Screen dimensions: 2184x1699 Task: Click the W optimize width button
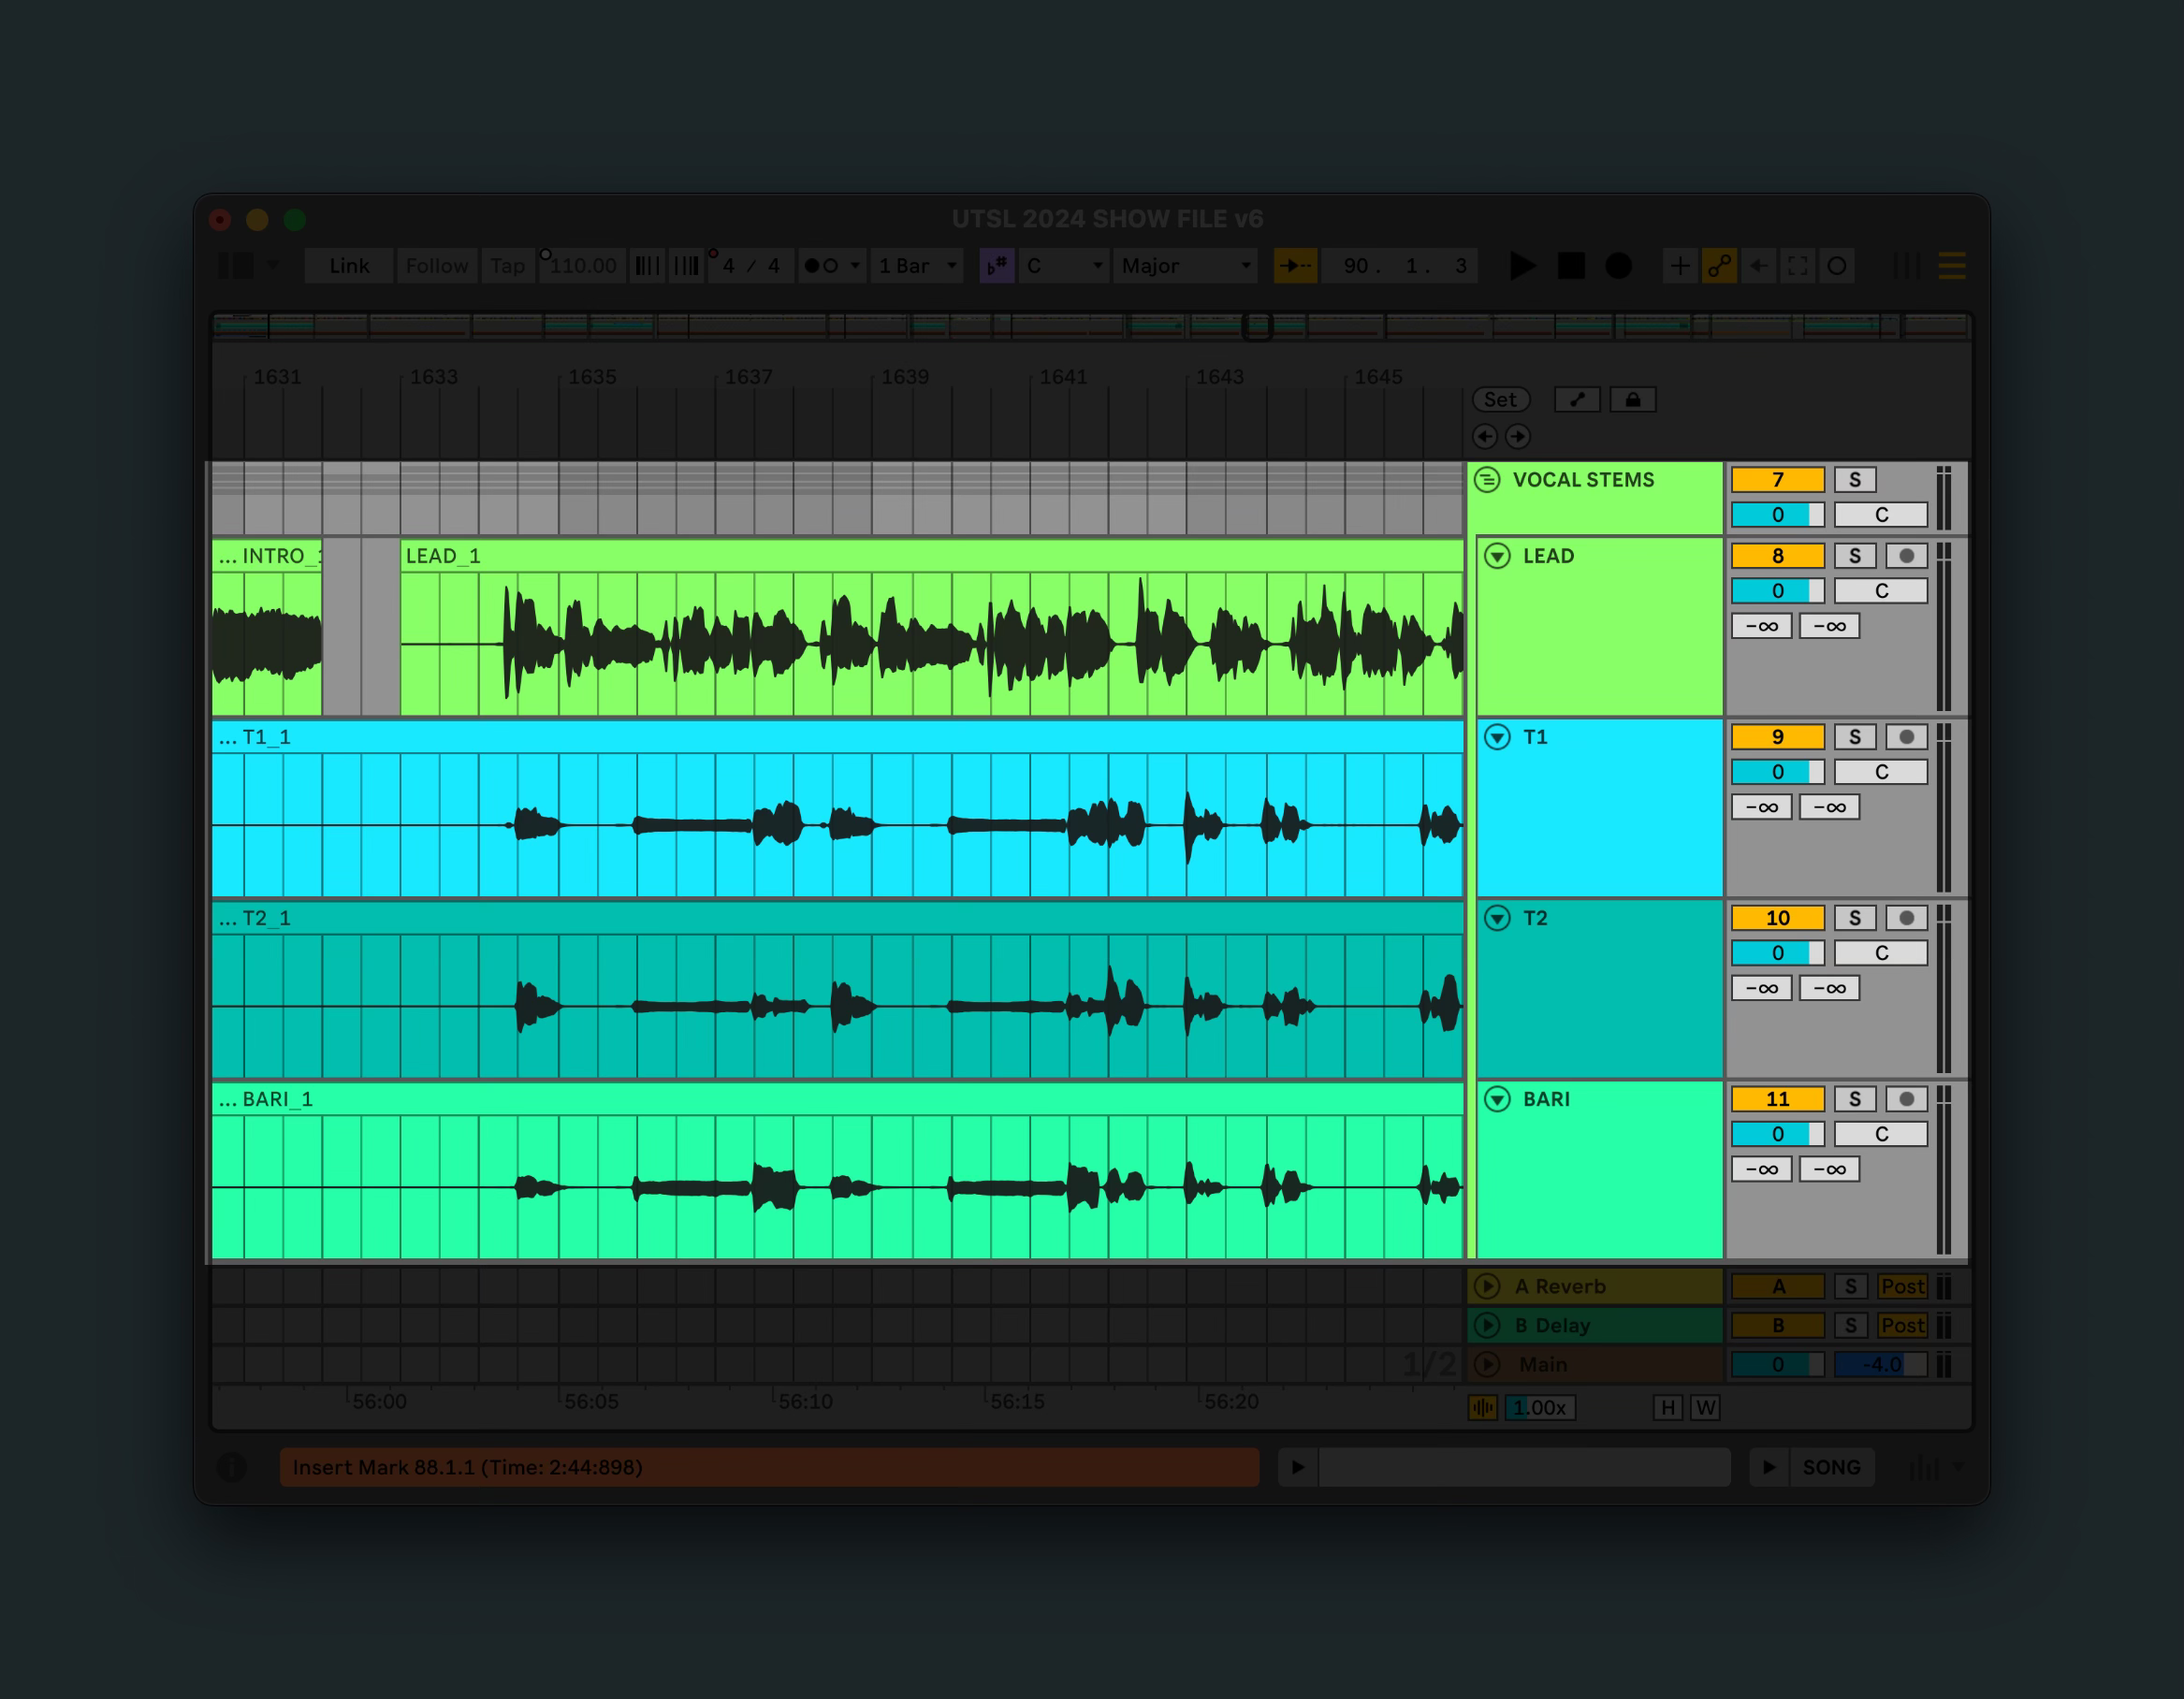click(1705, 1408)
